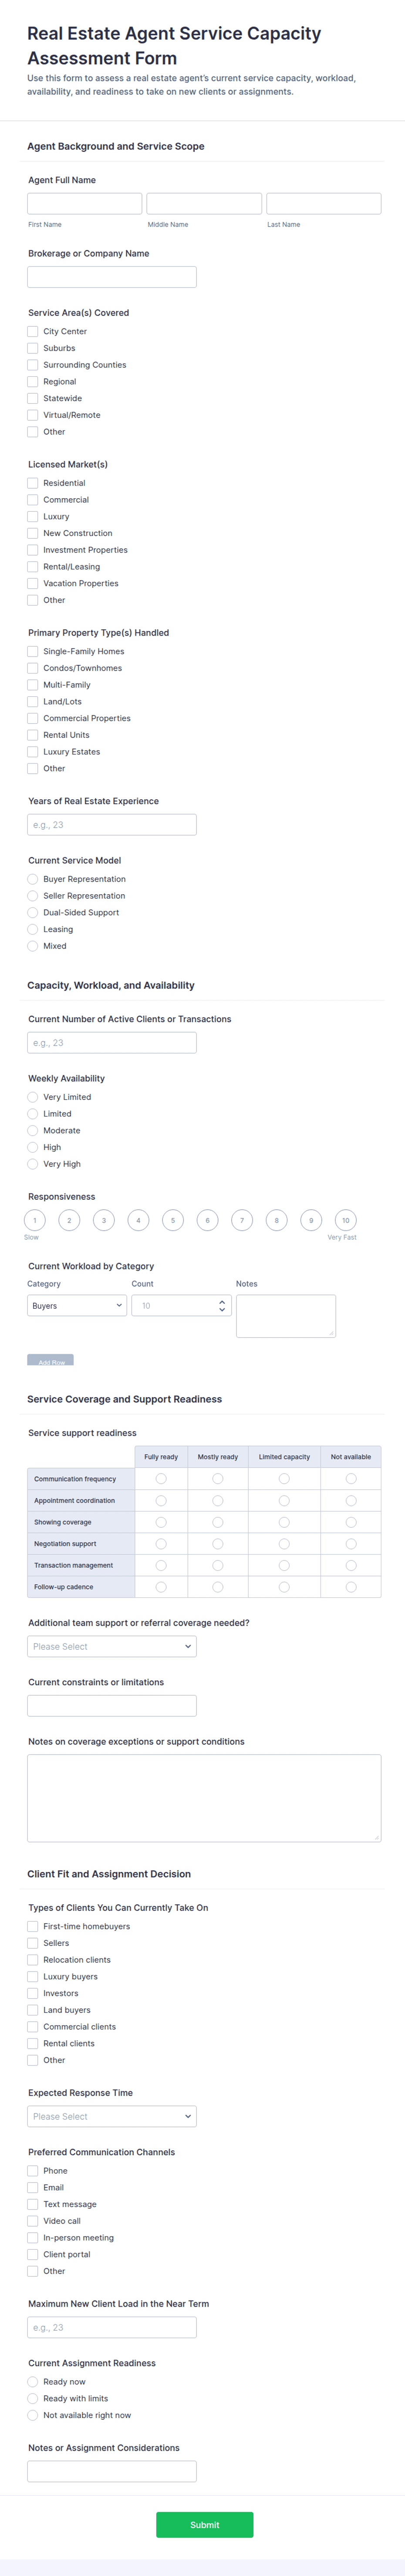Image resolution: width=405 pixels, height=2576 pixels.
Task: Tick the Luxury licensed market checkbox
Action: (33, 516)
